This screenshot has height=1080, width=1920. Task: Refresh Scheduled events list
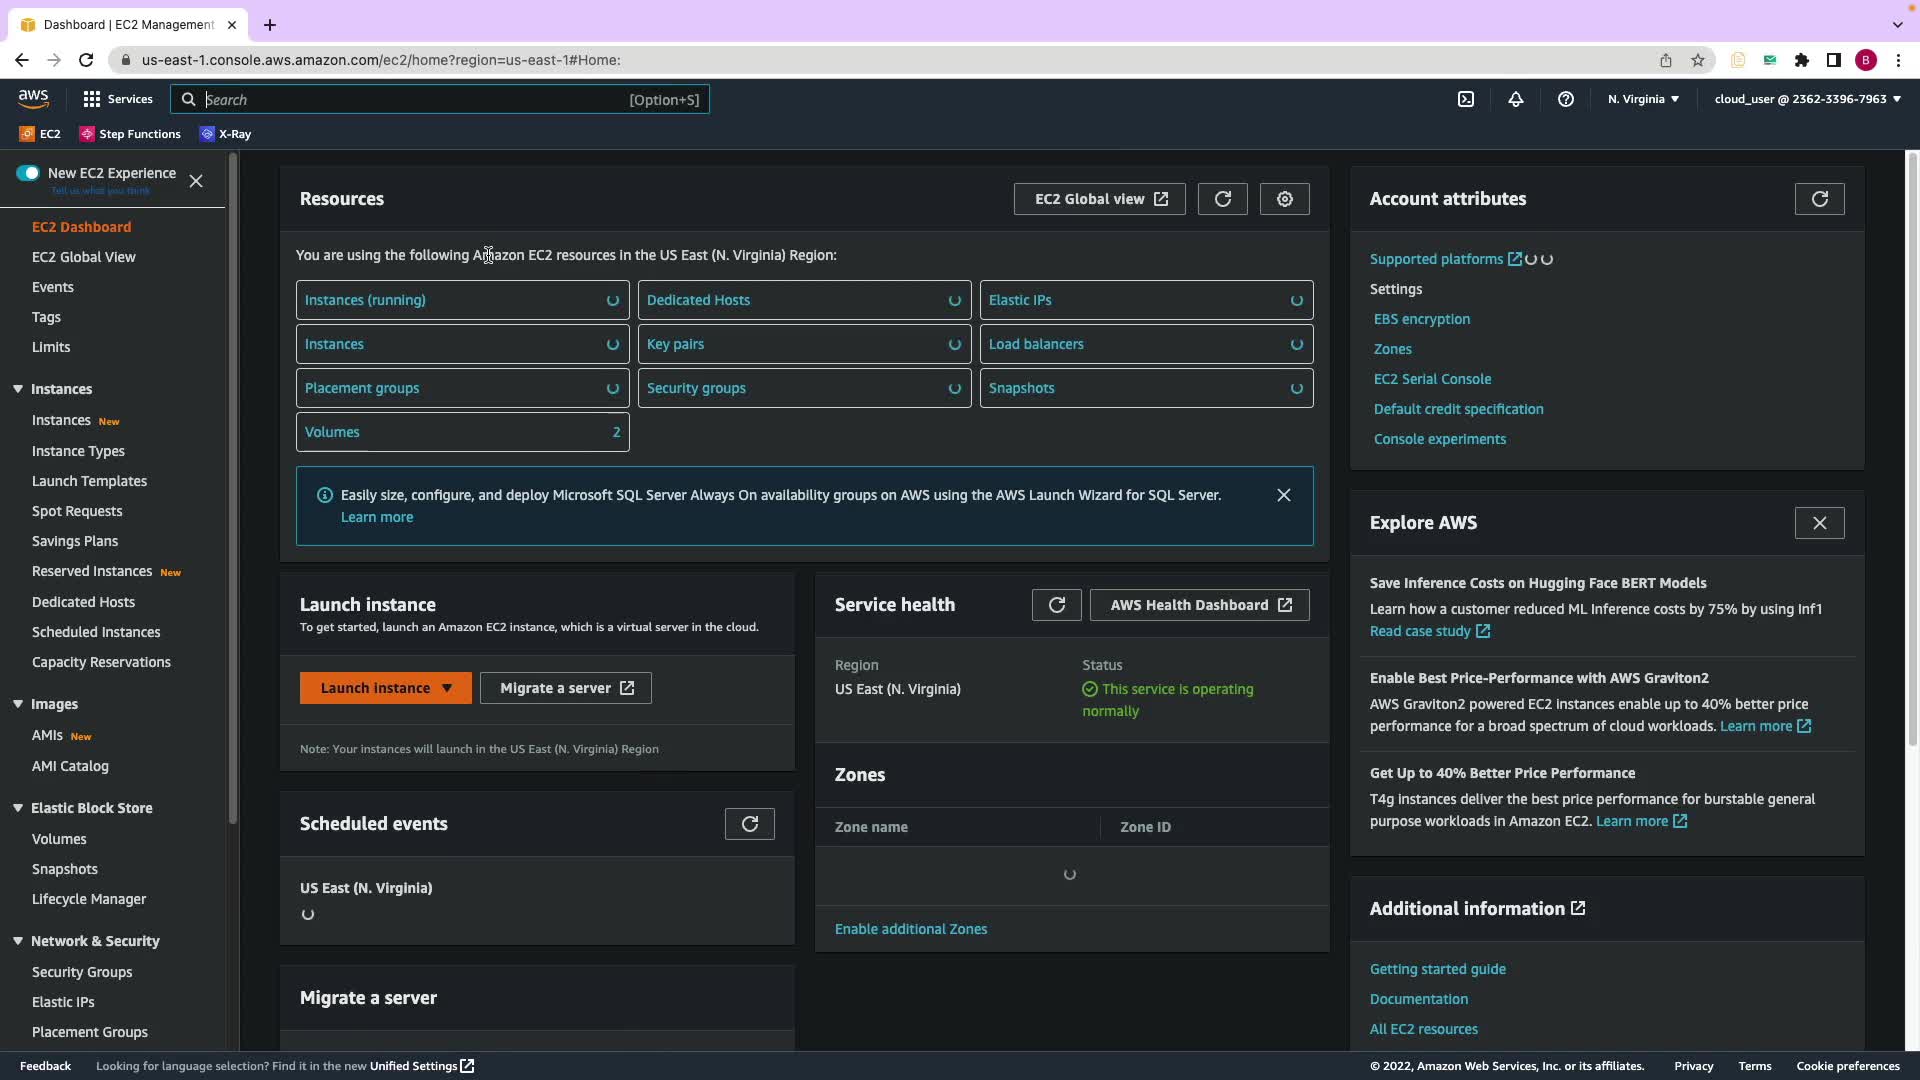click(x=749, y=824)
